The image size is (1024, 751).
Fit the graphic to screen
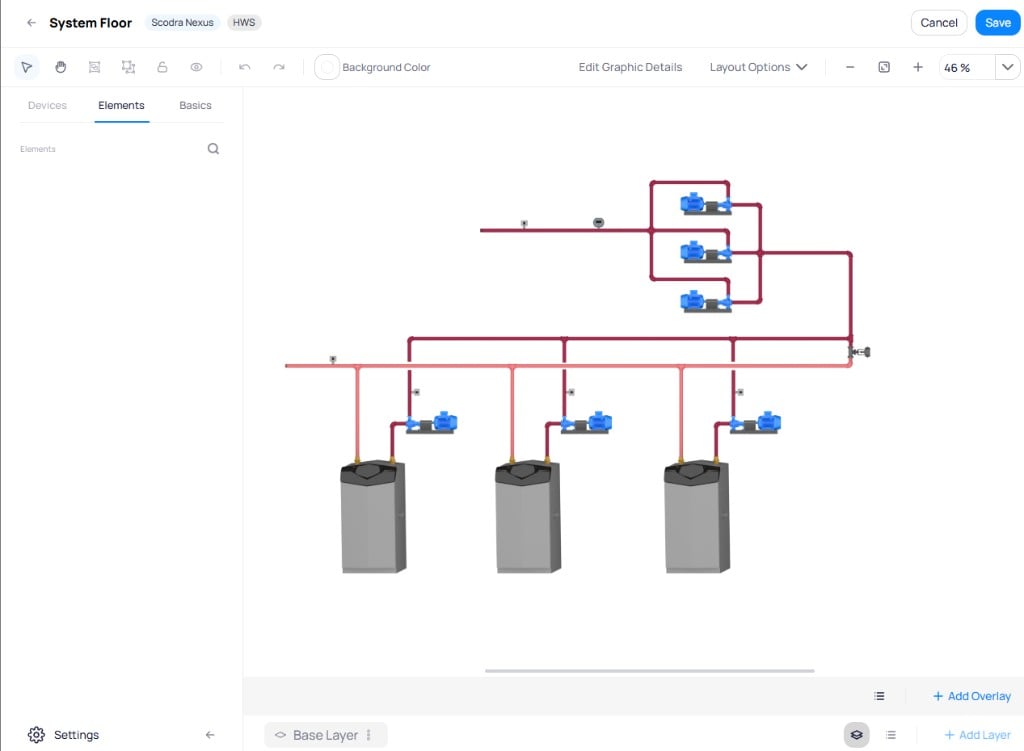tap(884, 67)
